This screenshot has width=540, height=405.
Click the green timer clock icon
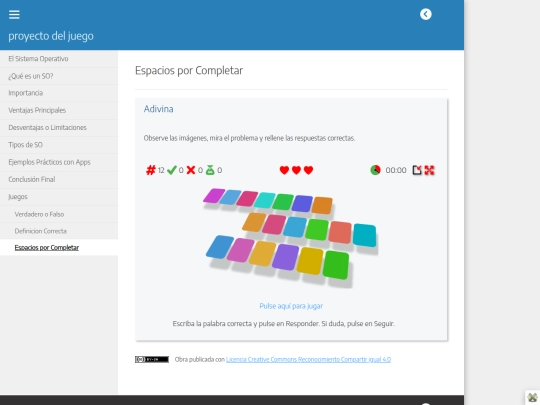375,170
